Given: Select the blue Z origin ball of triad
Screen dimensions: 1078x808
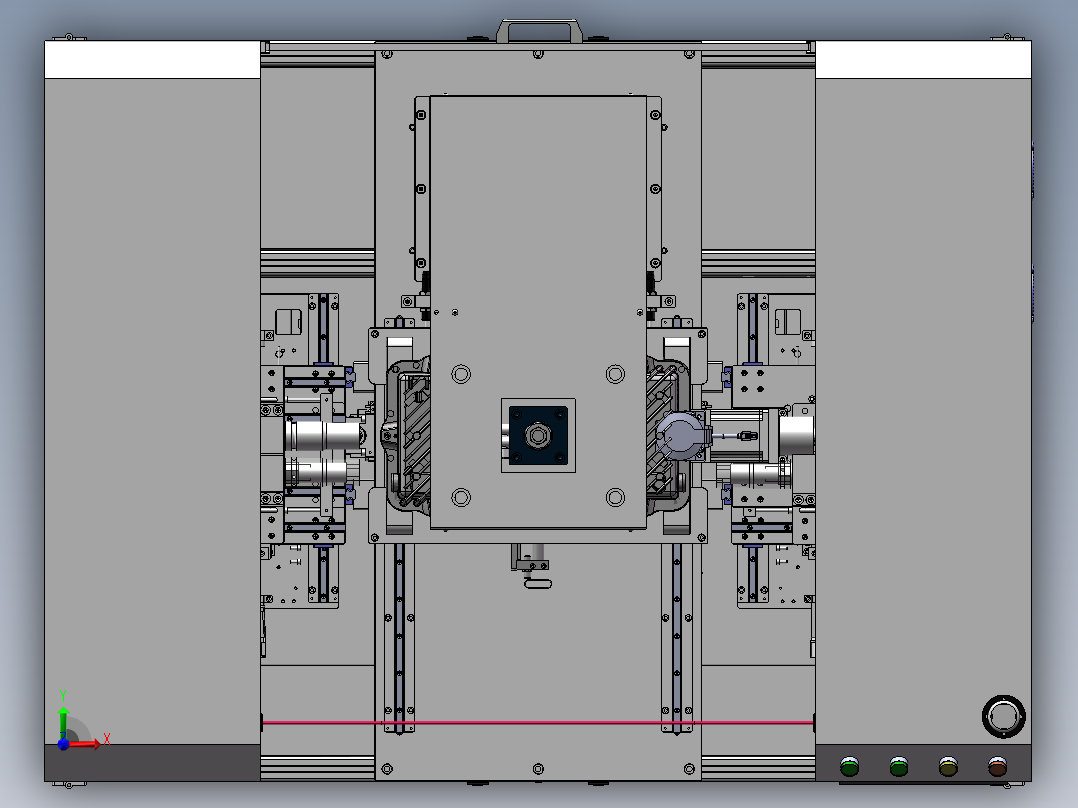Looking at the screenshot, I should (63, 745).
